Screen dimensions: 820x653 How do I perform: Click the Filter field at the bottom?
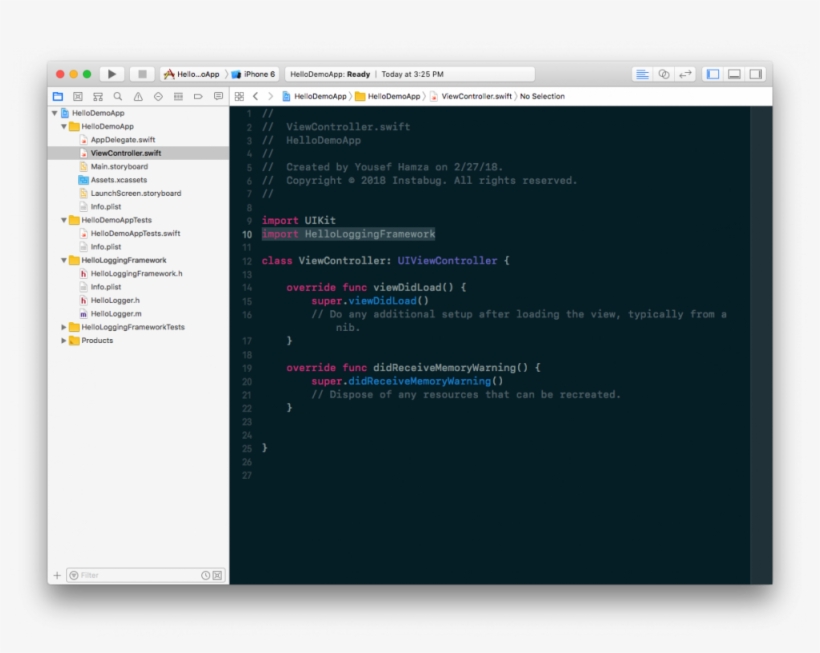120,575
